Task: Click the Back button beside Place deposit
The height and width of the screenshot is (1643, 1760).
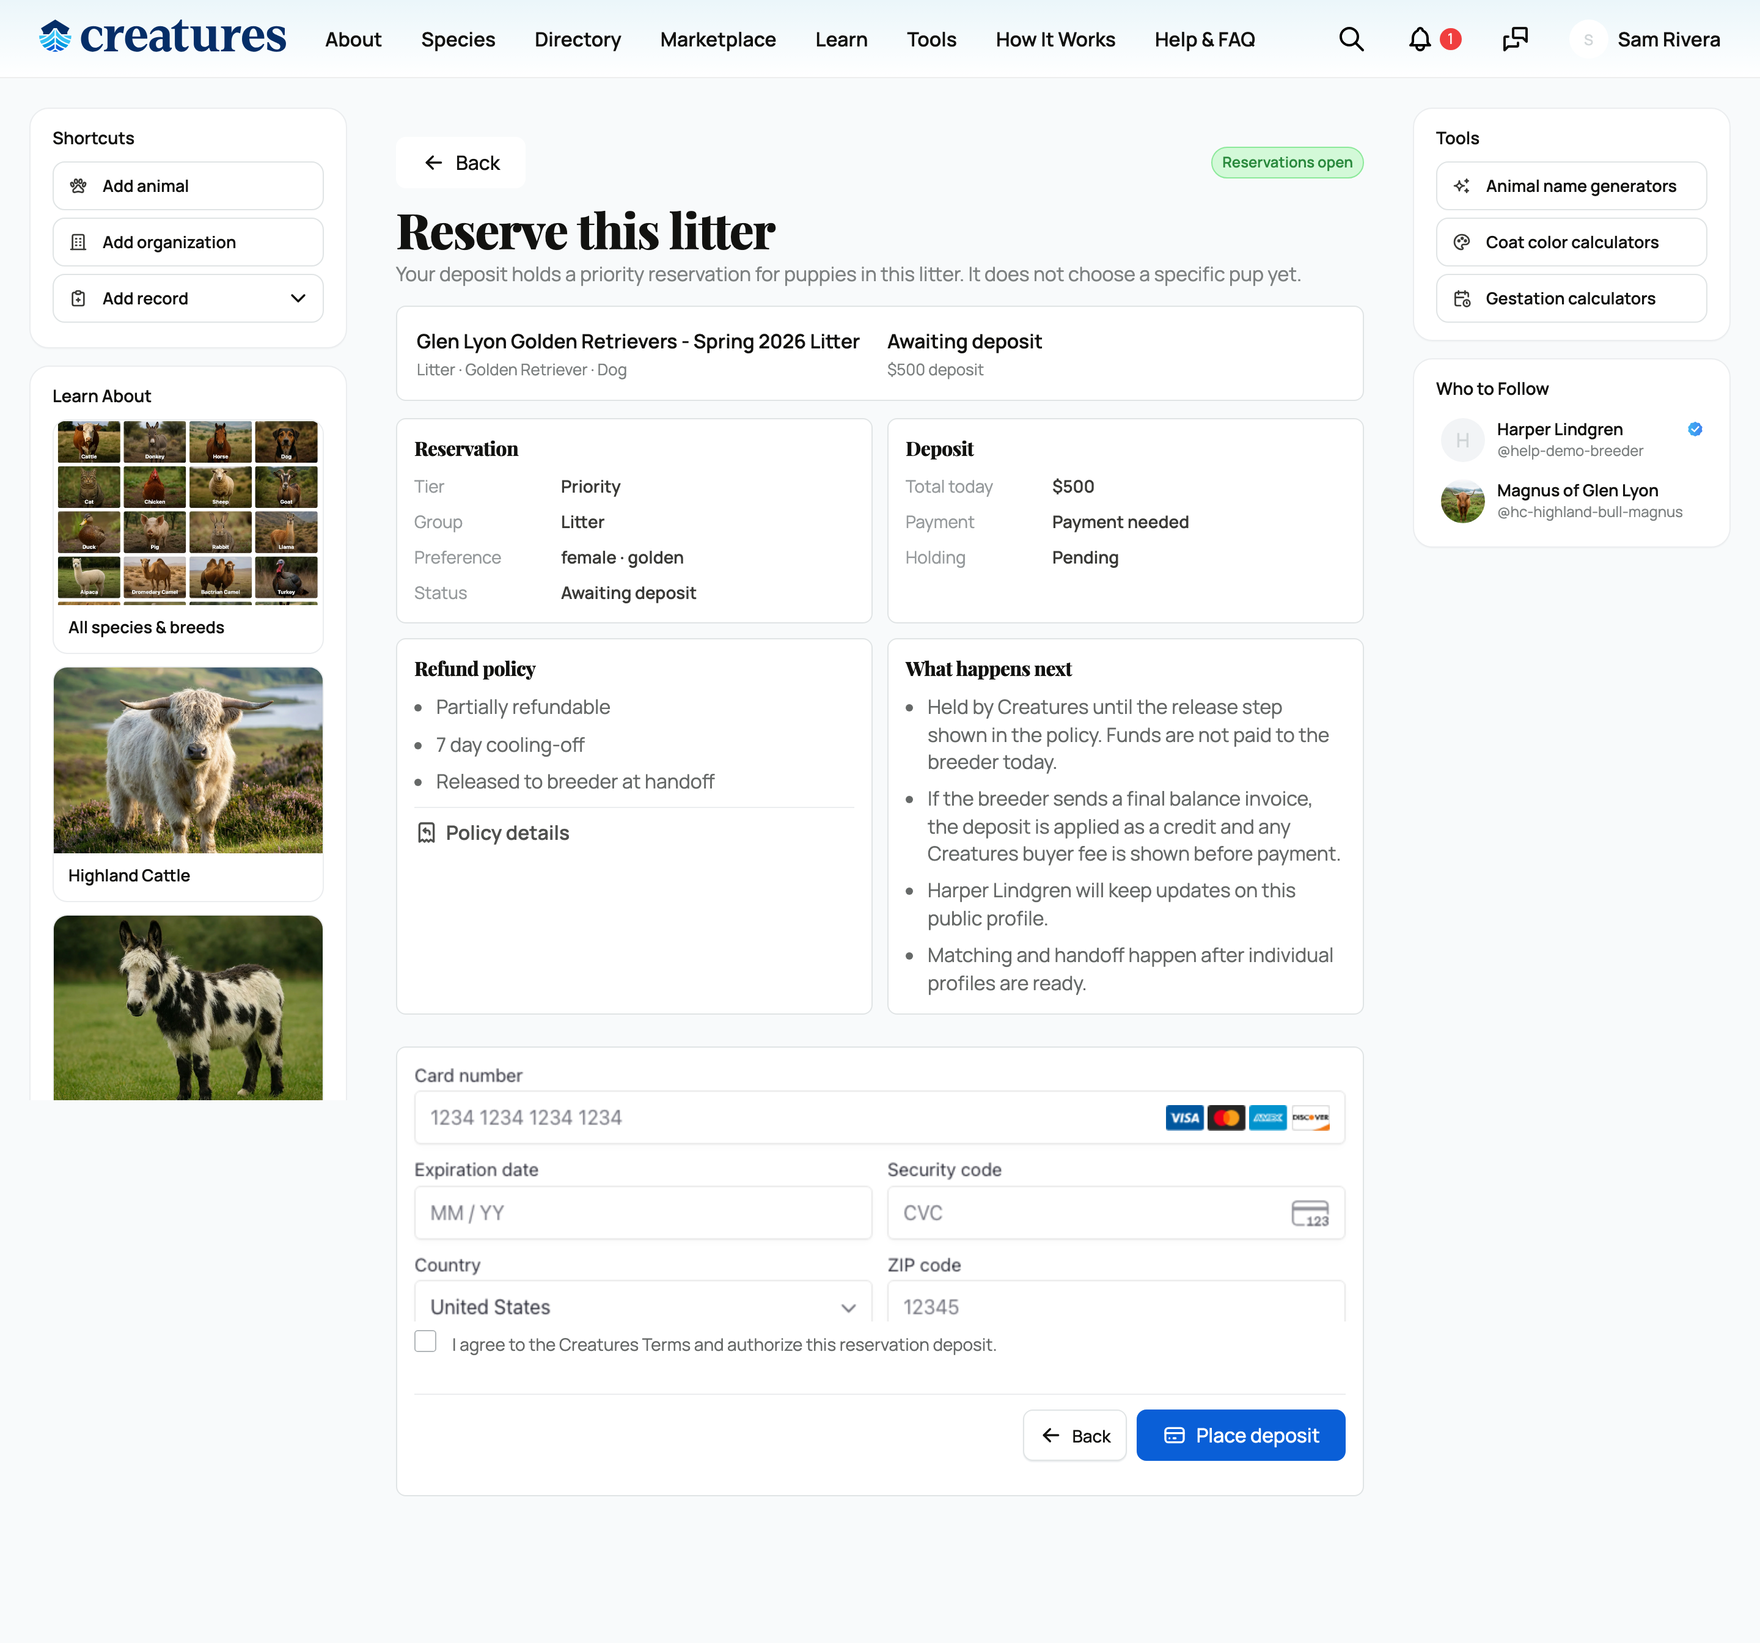Action: [x=1074, y=1436]
